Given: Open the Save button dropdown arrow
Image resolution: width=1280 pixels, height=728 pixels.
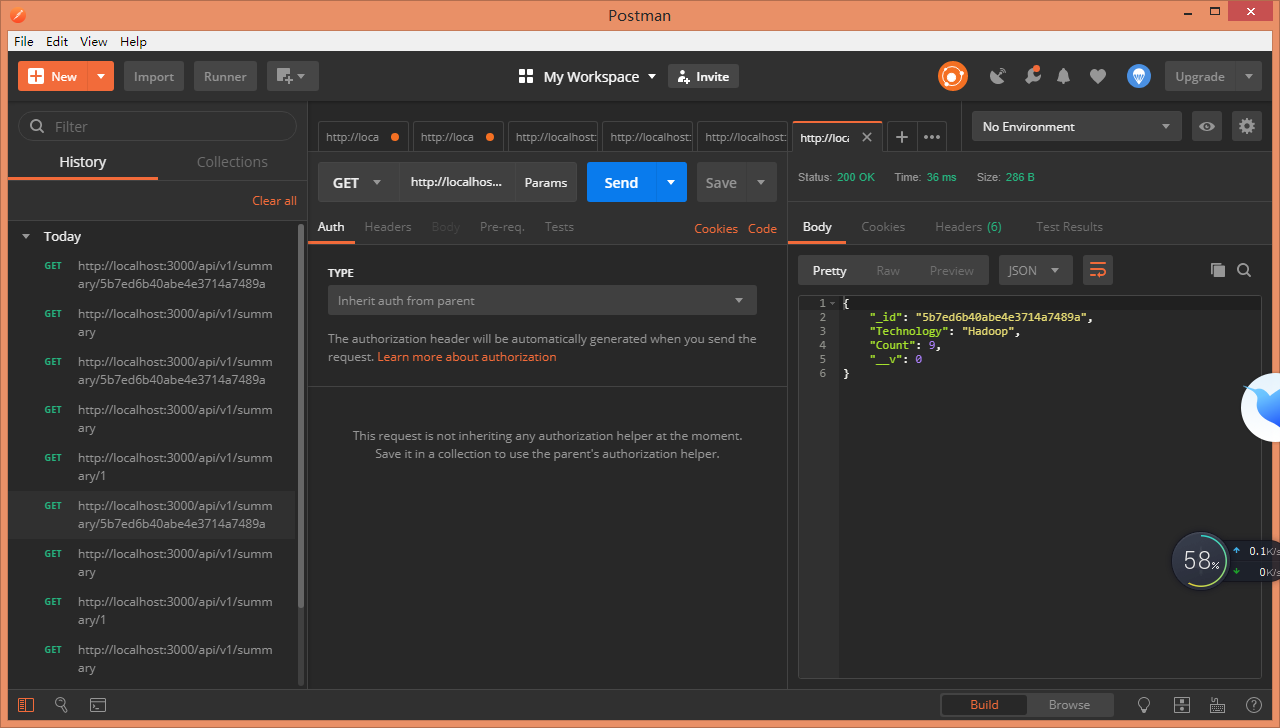Looking at the screenshot, I should (x=761, y=182).
